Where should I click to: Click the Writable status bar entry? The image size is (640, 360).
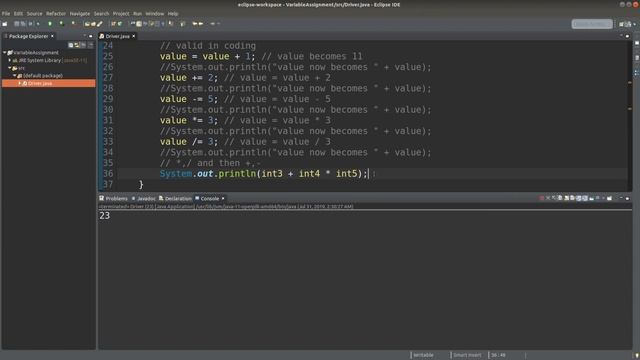coord(423,355)
